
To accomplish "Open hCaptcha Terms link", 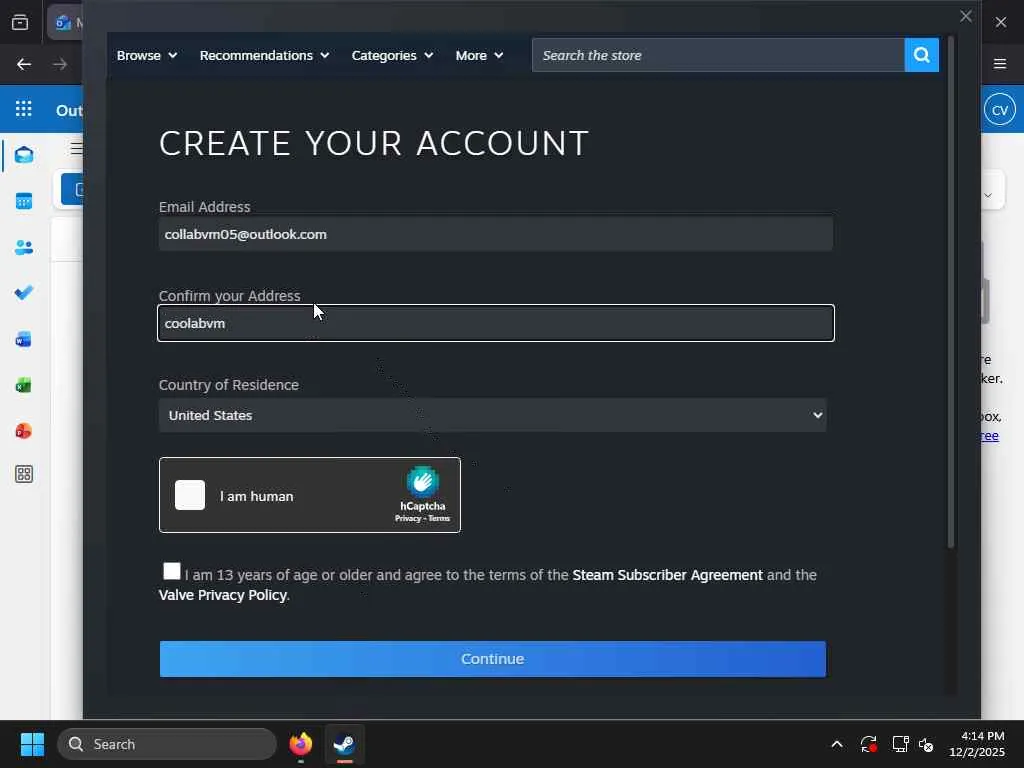I will pos(439,519).
